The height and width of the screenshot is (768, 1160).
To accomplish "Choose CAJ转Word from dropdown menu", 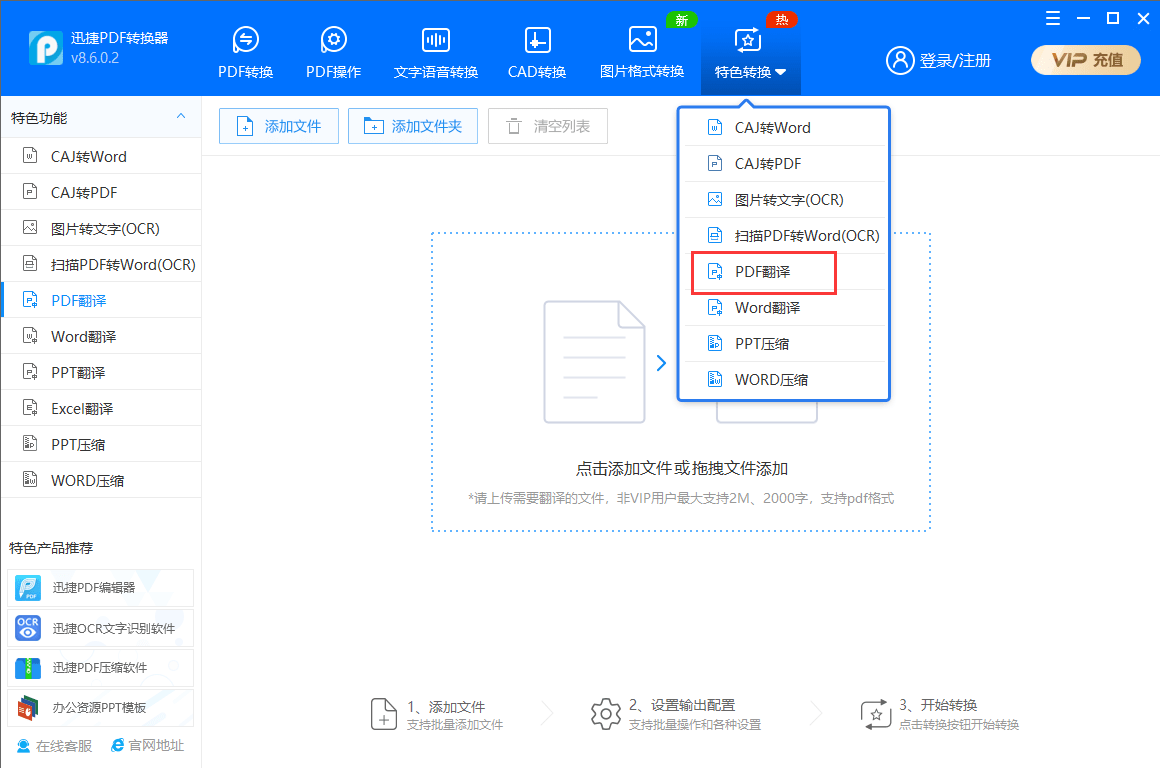I will (784, 128).
